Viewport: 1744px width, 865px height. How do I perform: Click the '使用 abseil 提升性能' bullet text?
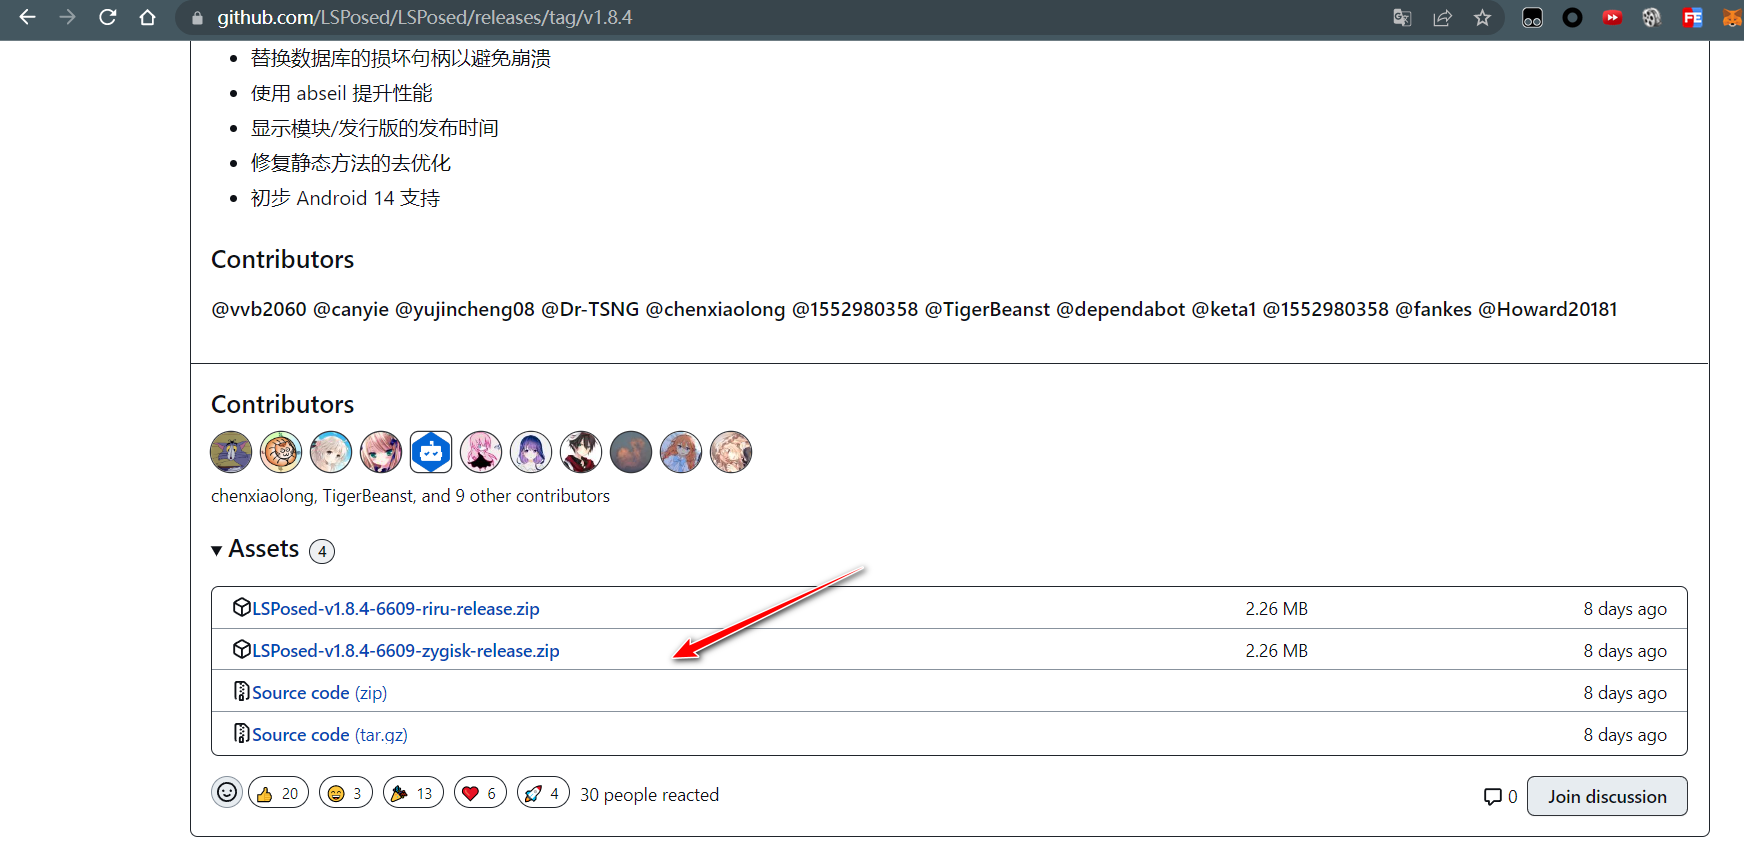point(342,93)
